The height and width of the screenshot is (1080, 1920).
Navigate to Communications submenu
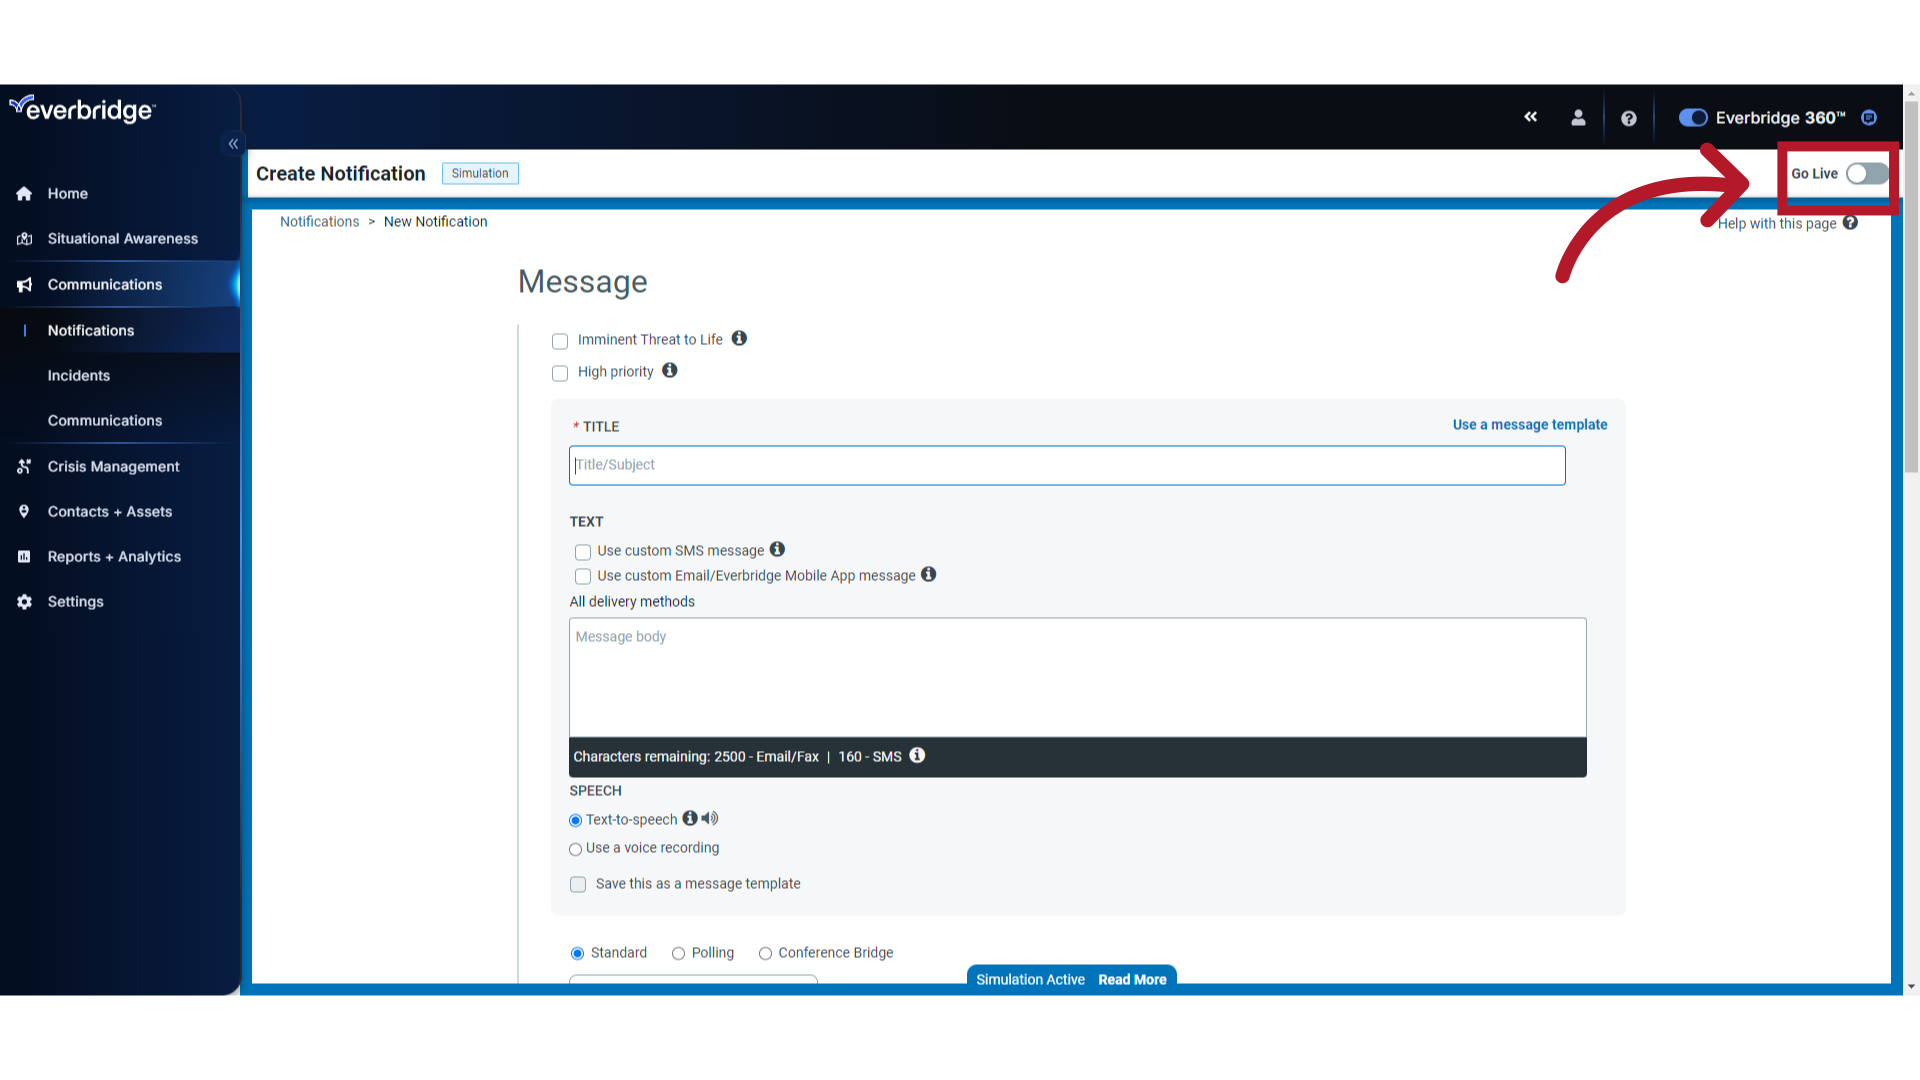click(104, 419)
